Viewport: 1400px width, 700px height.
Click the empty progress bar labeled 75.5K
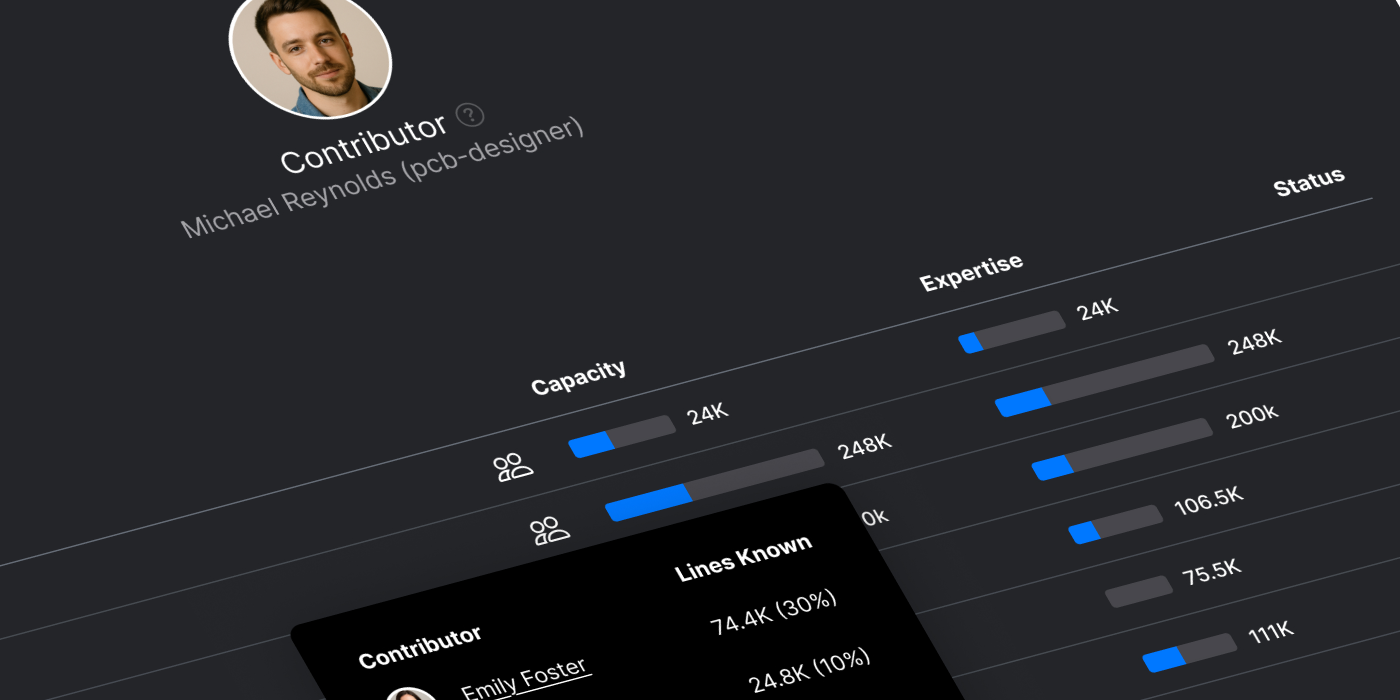pyautogui.click(x=1139, y=591)
